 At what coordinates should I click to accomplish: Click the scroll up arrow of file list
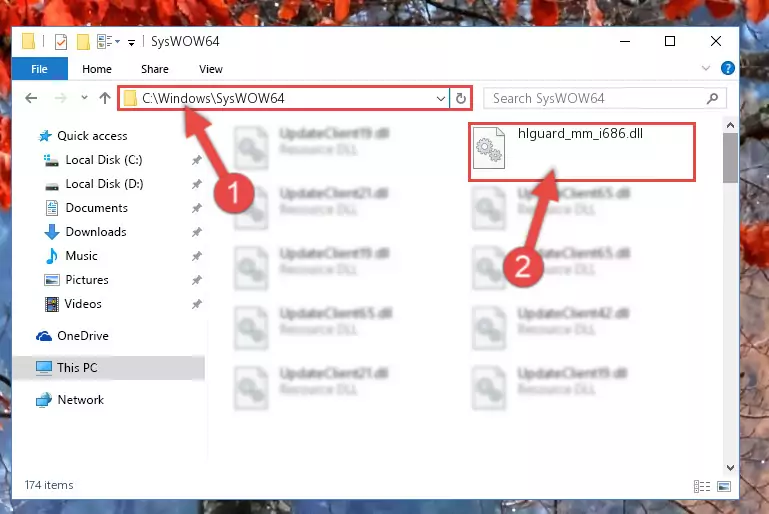[x=730, y=125]
